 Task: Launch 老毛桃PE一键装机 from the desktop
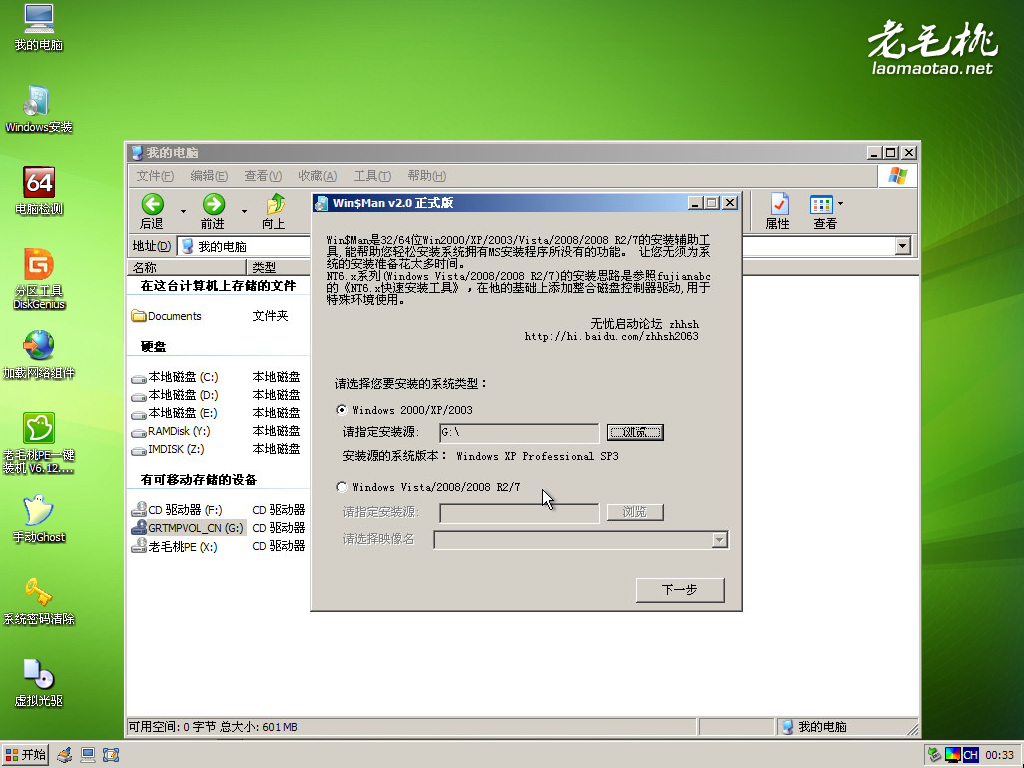pos(39,443)
